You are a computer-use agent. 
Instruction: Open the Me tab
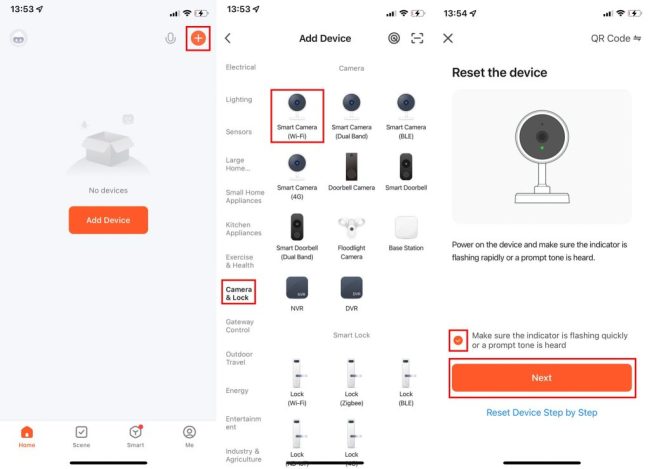tap(189, 437)
